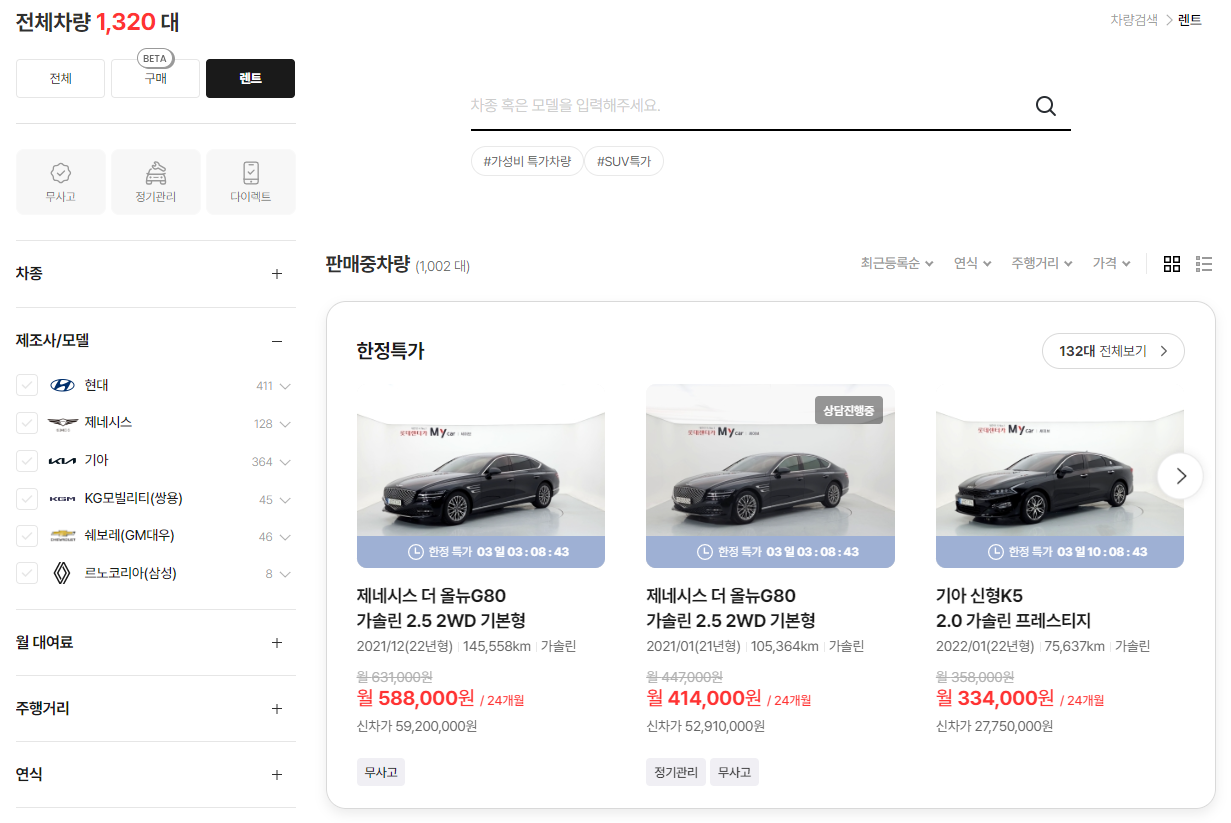Expand 기아 models chevron
This screenshot has height=823, width=1231.
[286, 462]
